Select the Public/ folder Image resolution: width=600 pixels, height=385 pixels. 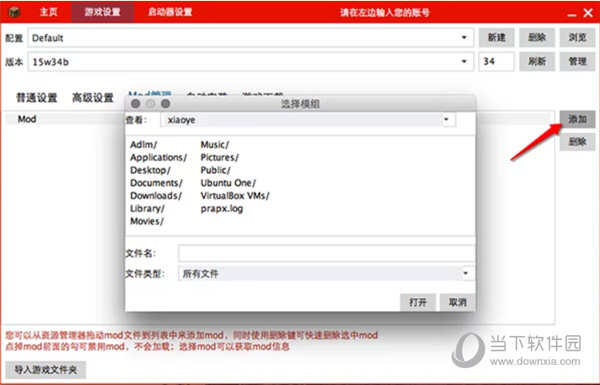coord(215,170)
